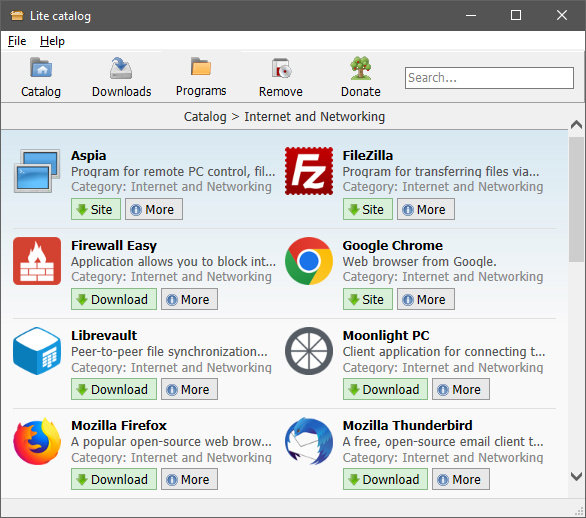Click the Firewall Easy application icon

click(37, 261)
